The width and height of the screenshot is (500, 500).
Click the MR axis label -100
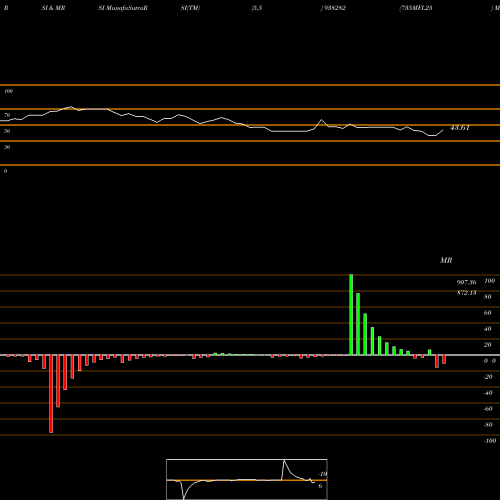tap(490, 441)
